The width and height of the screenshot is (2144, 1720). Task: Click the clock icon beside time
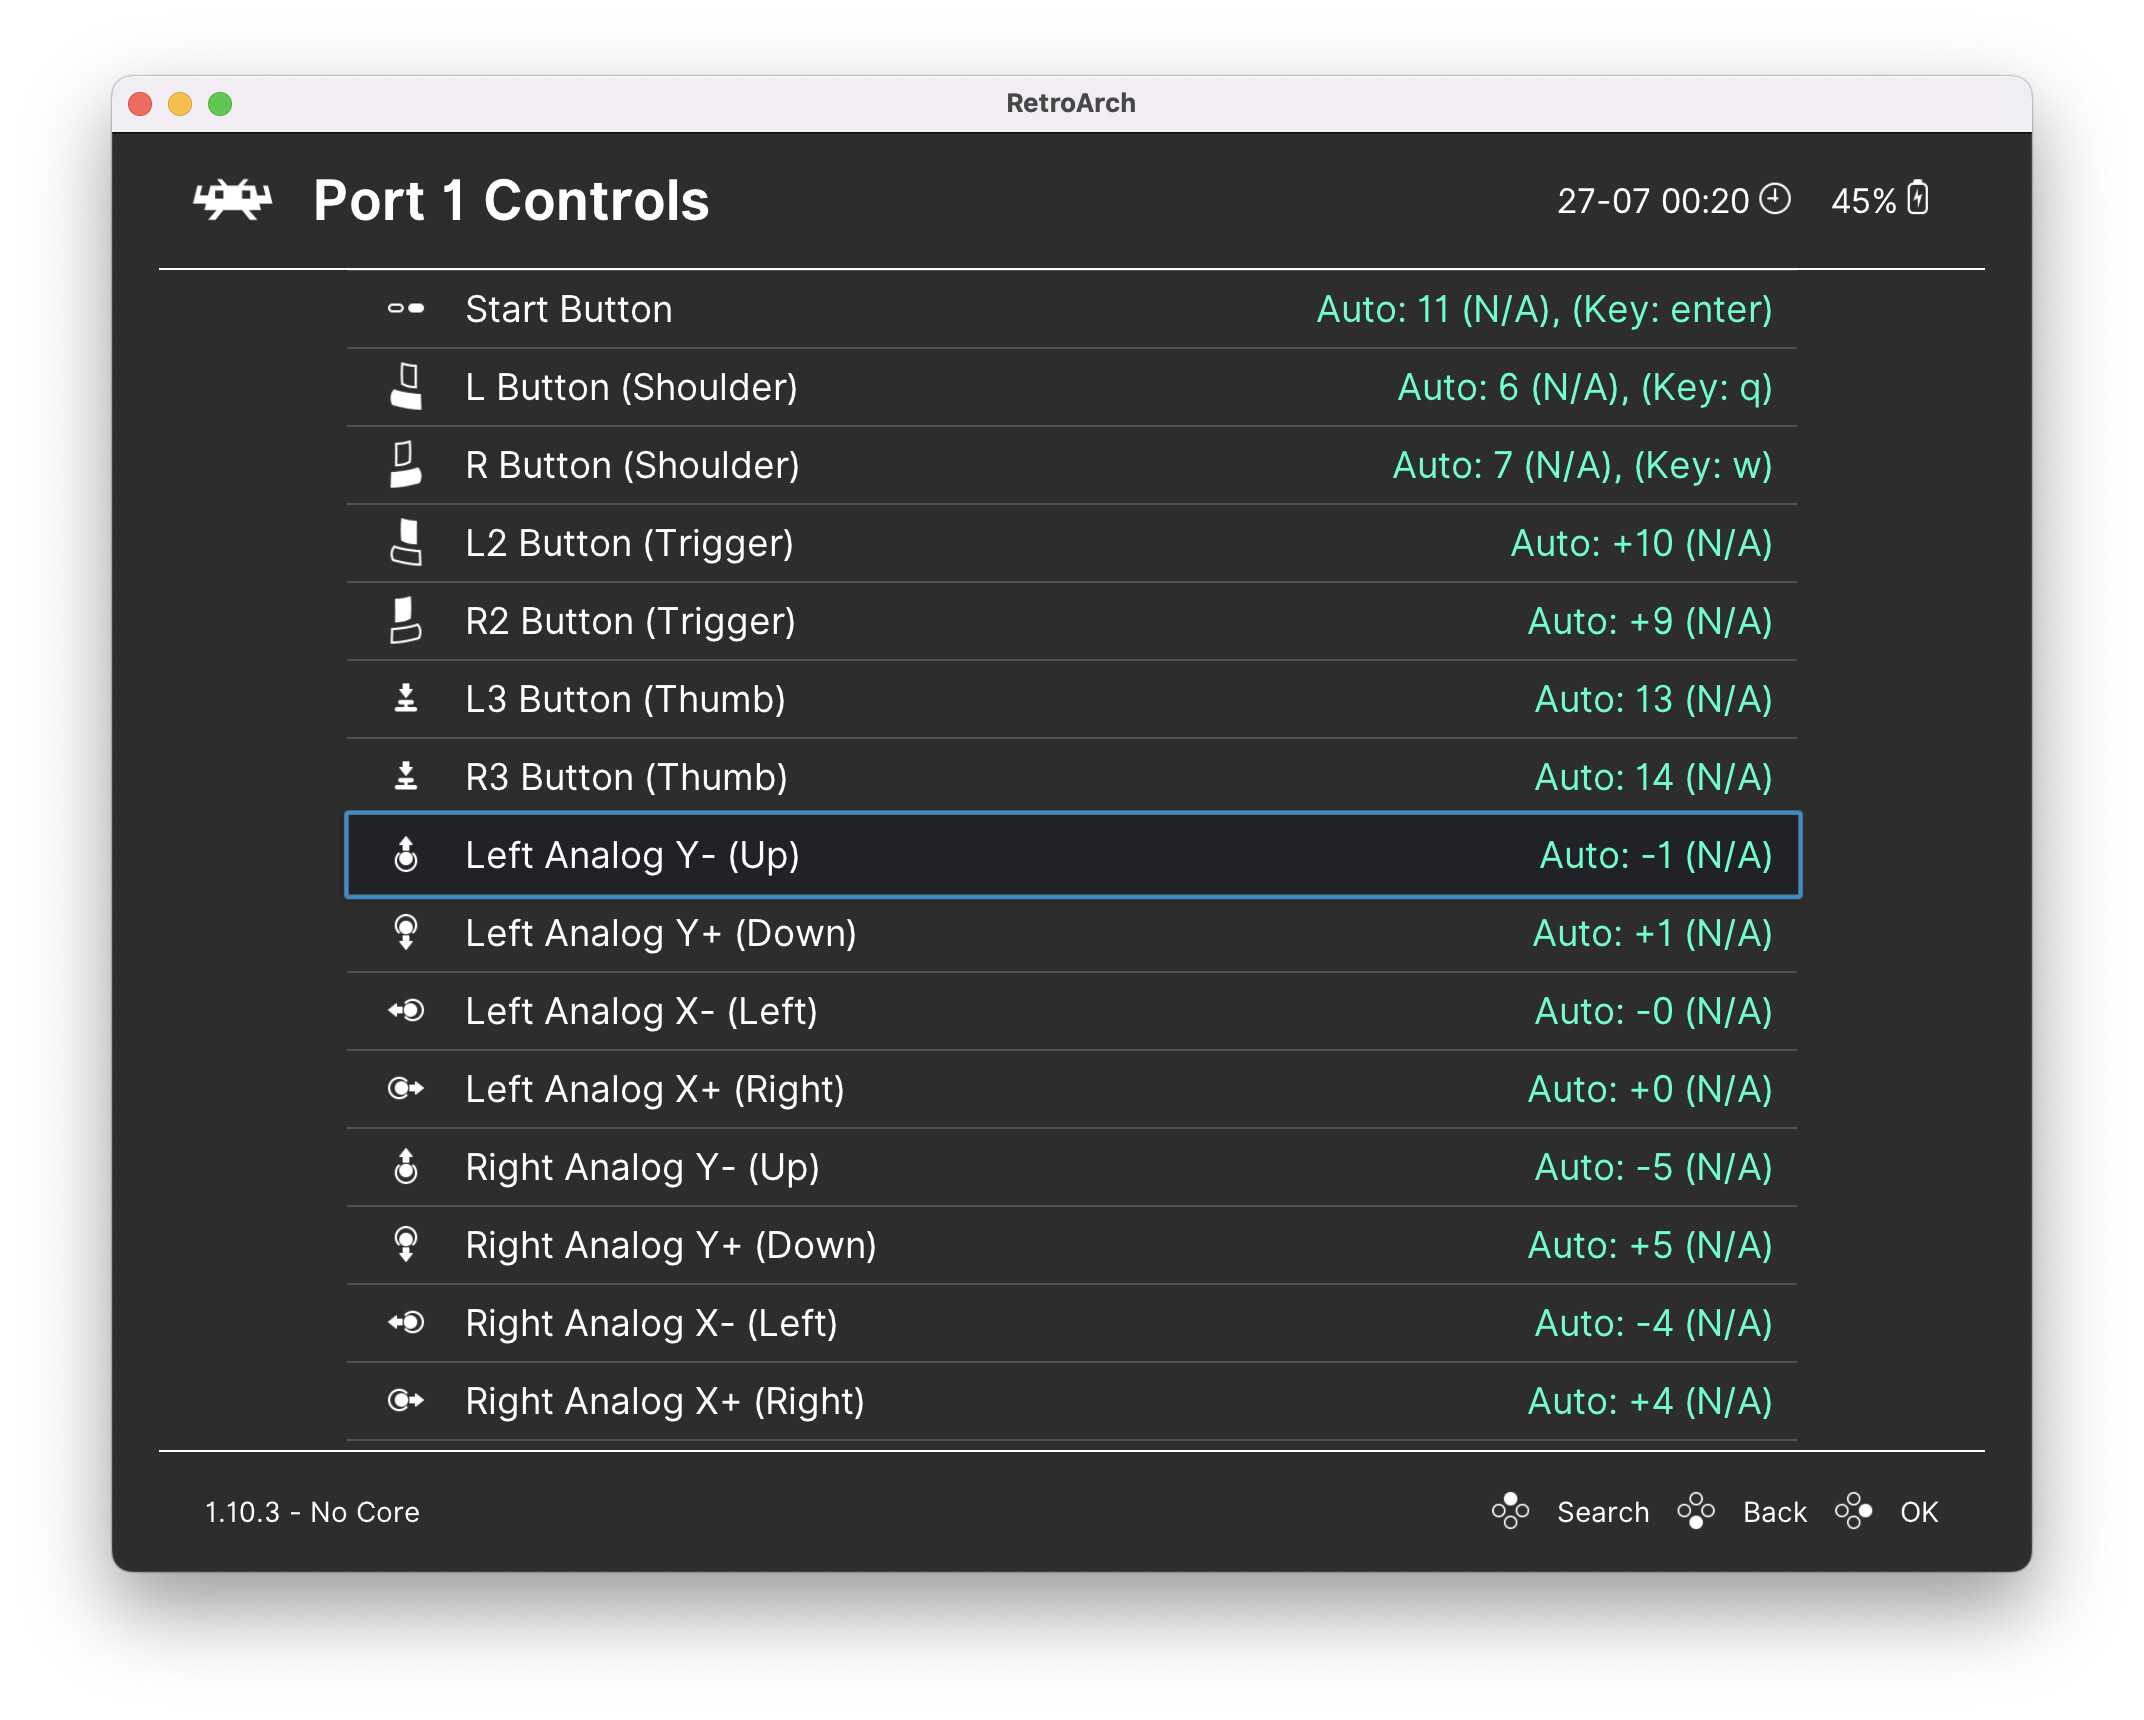[x=1775, y=198]
